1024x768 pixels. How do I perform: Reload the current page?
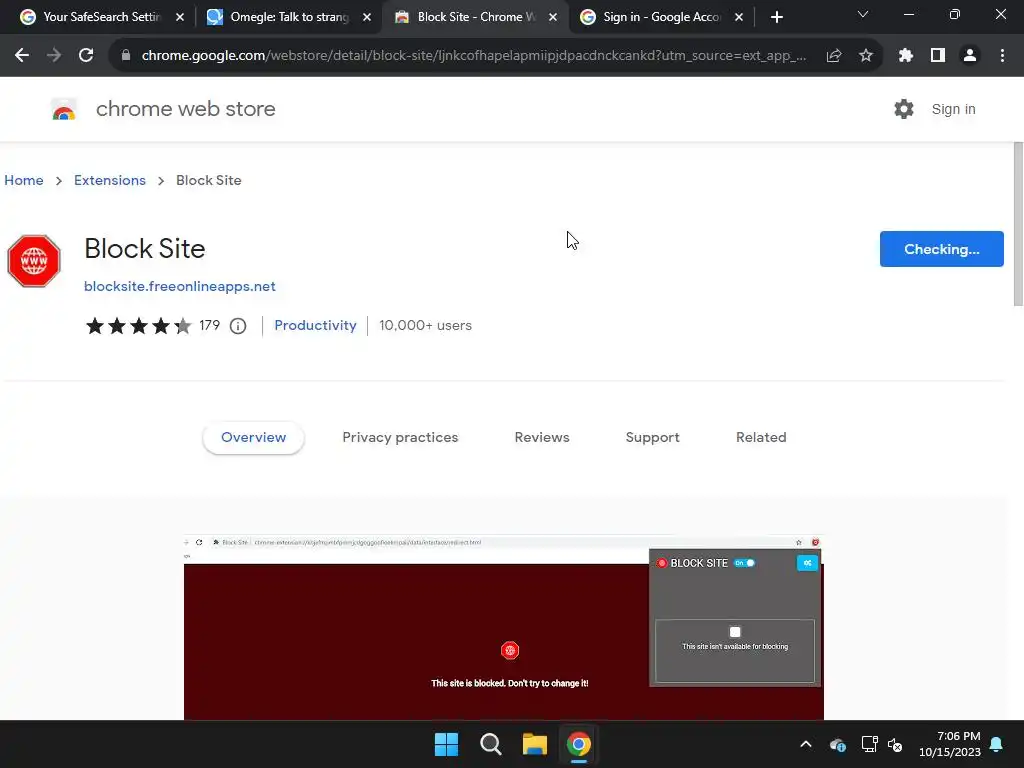click(86, 56)
